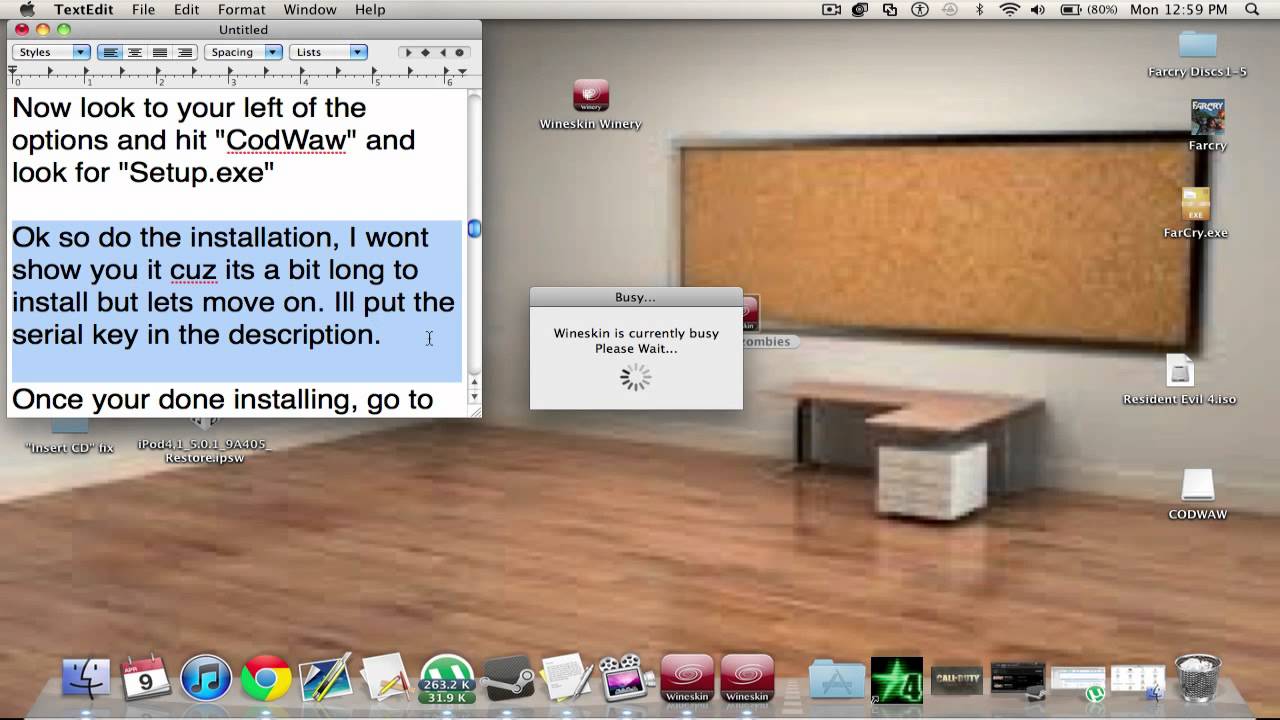The image size is (1280, 720).
Task: Click the Busy... dialog title bar
Action: tap(636, 297)
